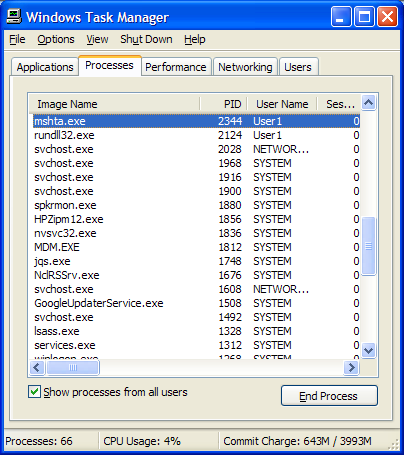Select the Processes tab
Viewport: 404px width, 455px height.
coord(110,65)
